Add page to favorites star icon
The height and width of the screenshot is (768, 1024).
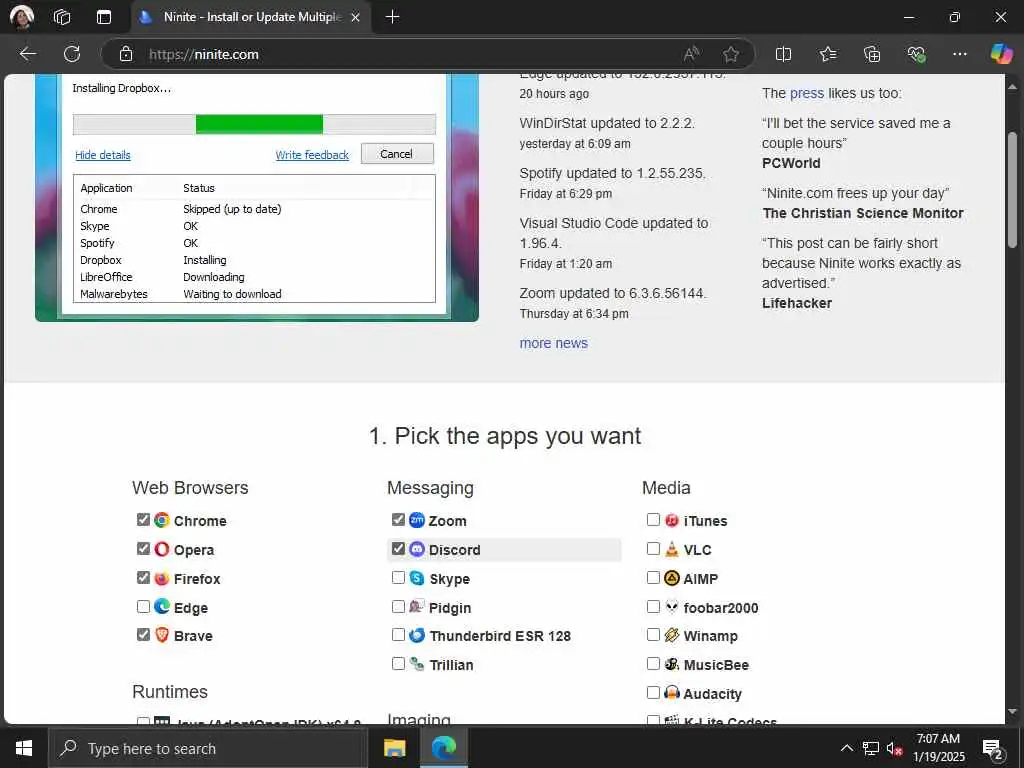coord(731,54)
